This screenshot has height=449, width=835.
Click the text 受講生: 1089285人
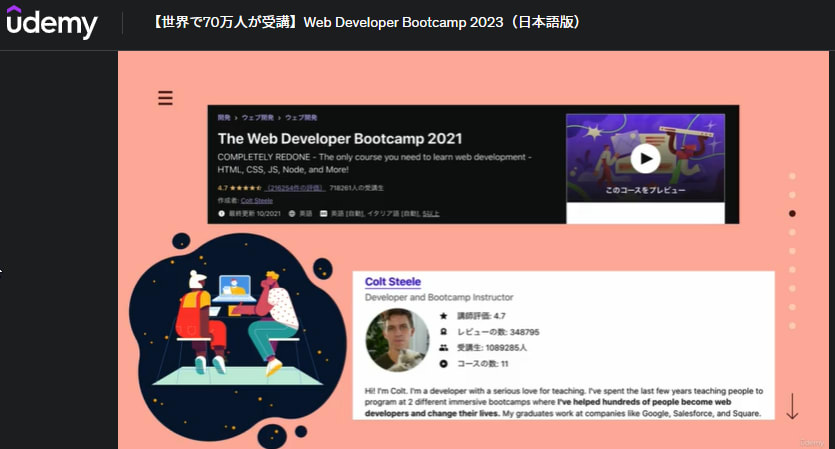pos(492,348)
